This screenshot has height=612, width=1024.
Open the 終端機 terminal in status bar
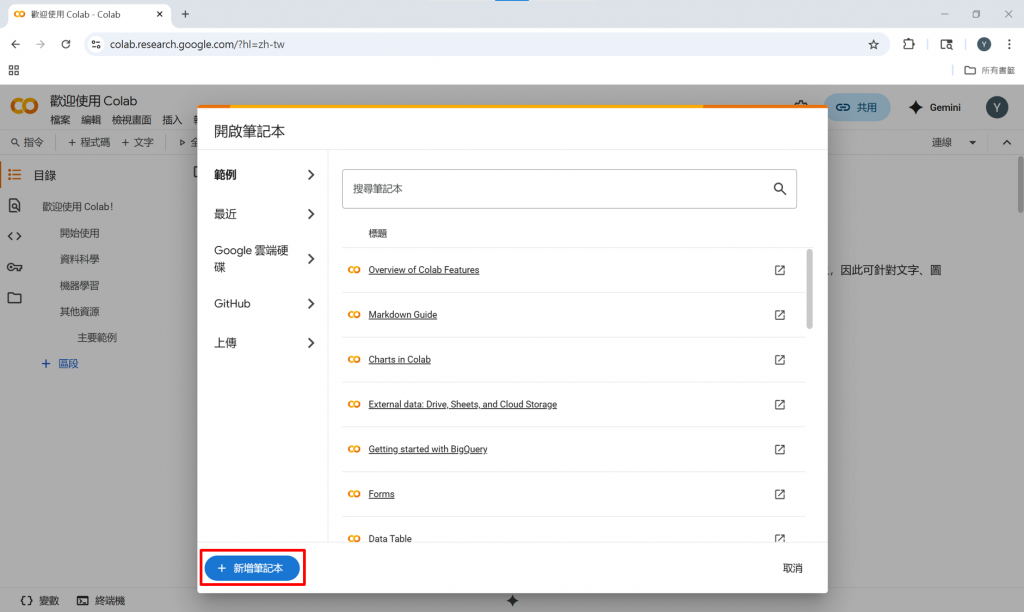(101, 600)
